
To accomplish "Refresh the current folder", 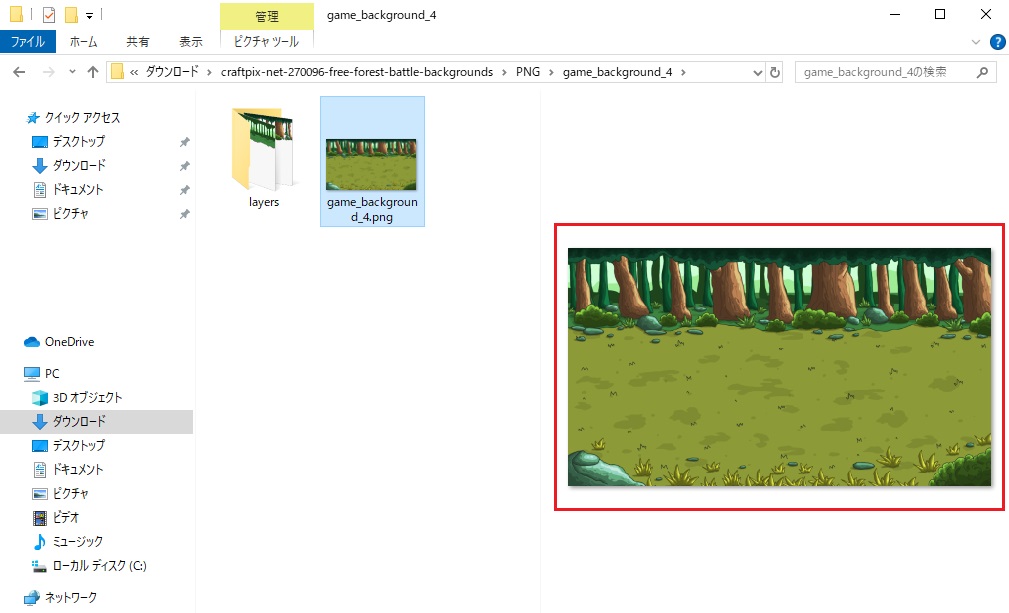I will point(775,72).
